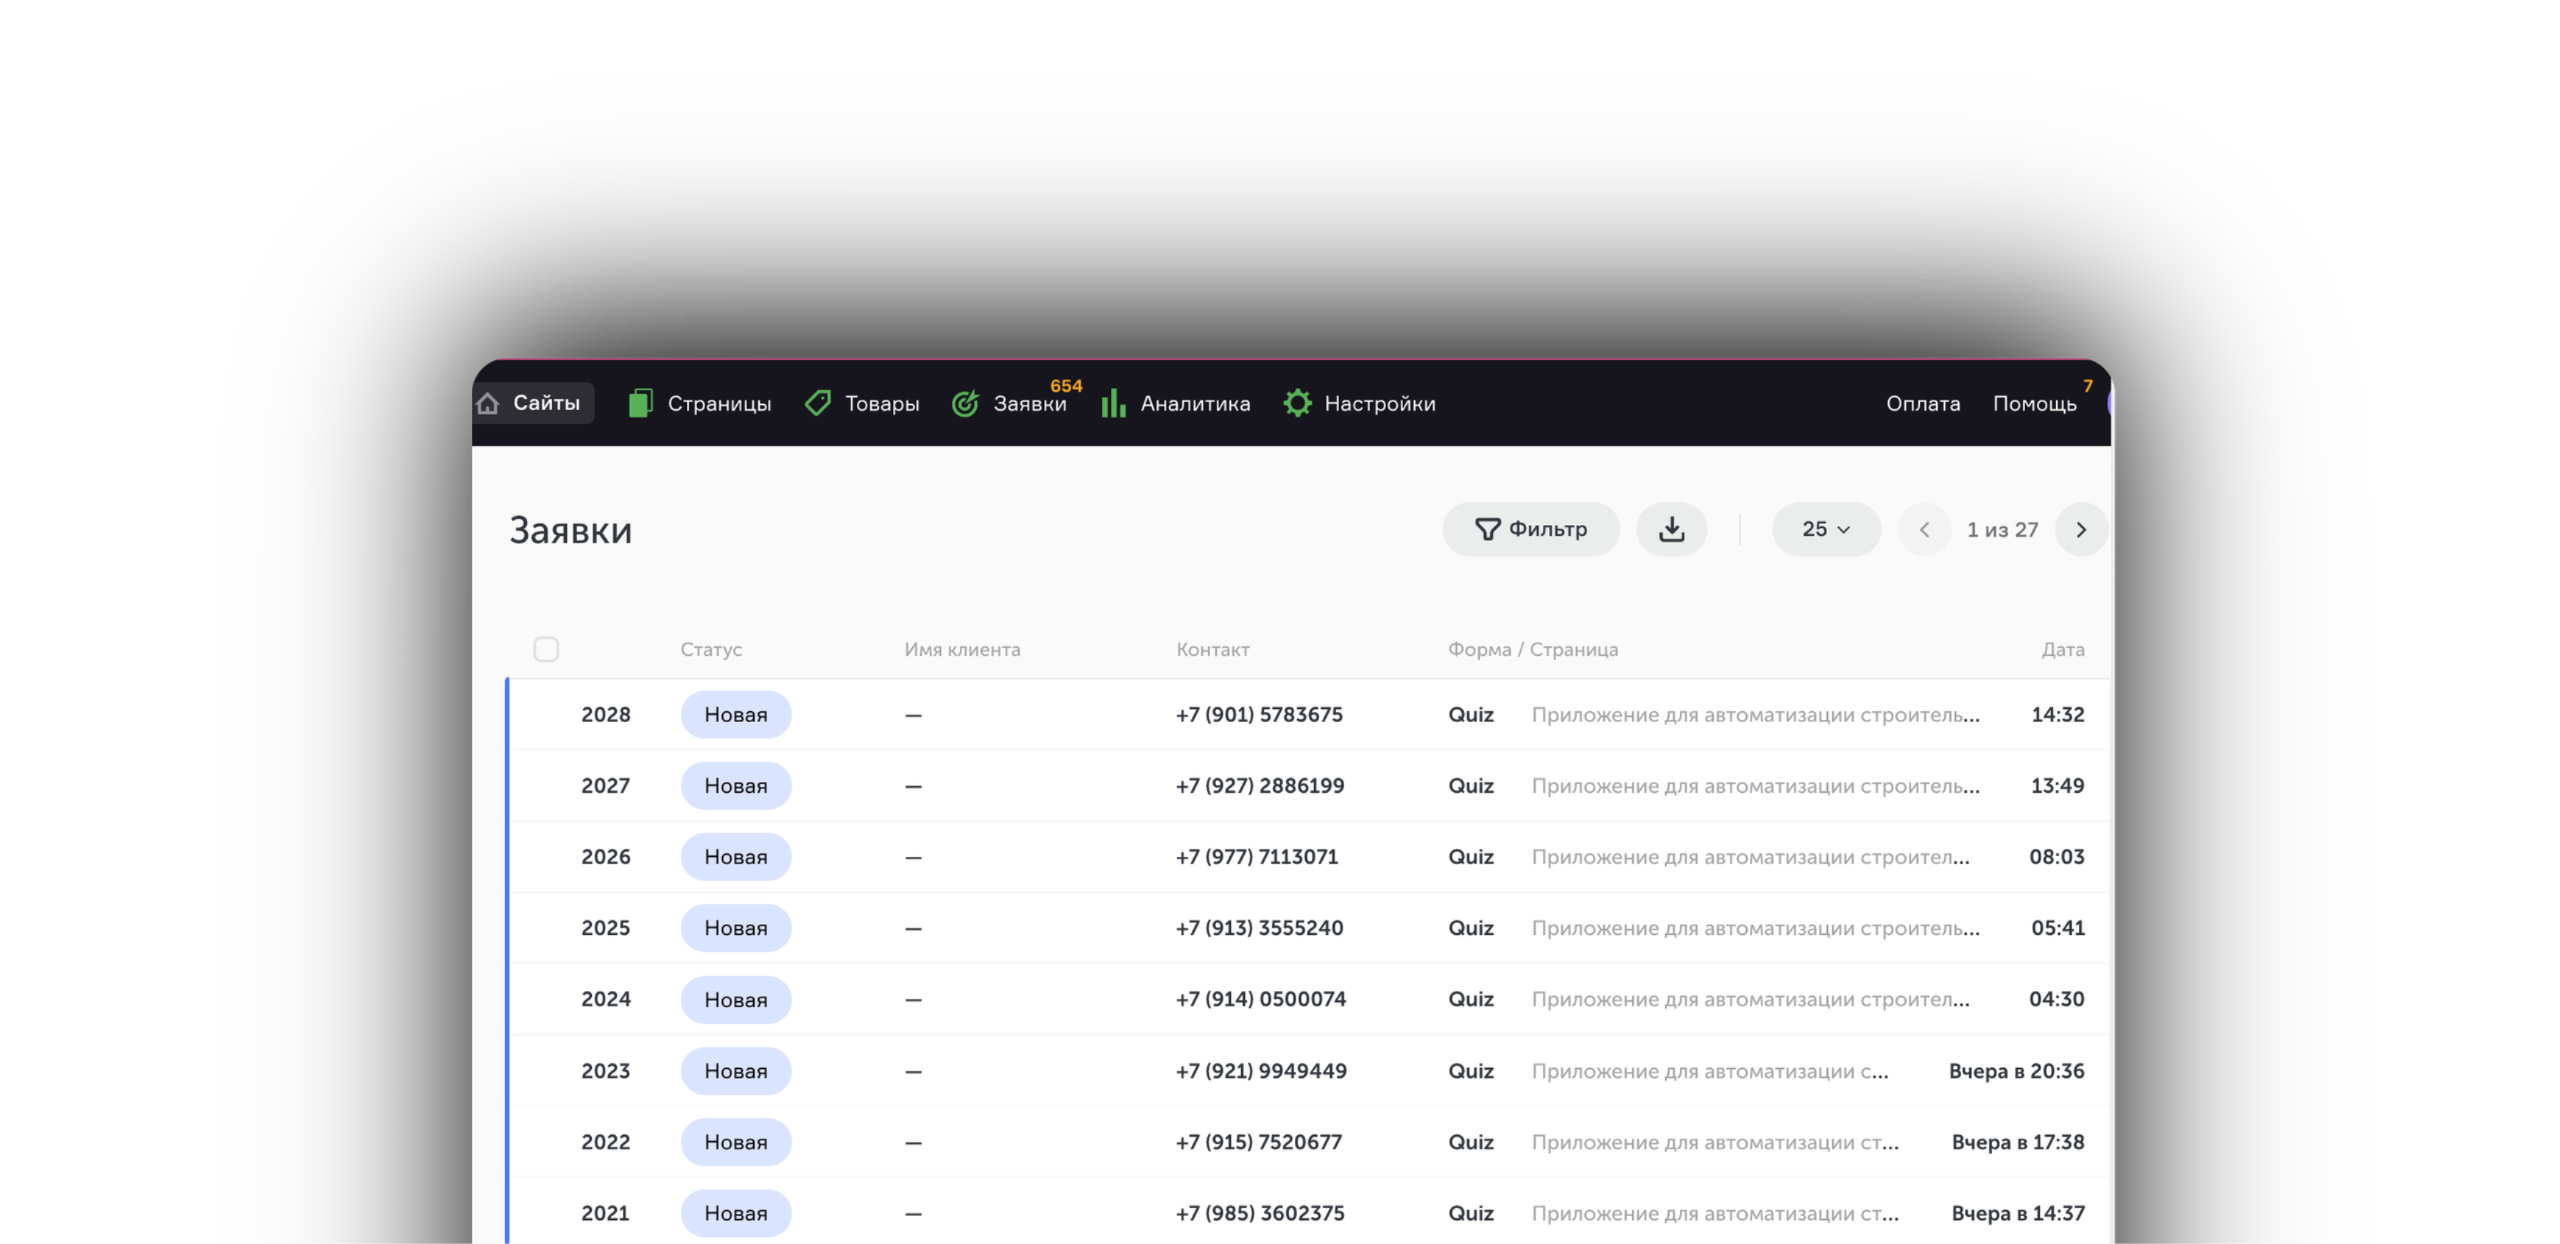Click the Фильтр button

[1531, 529]
